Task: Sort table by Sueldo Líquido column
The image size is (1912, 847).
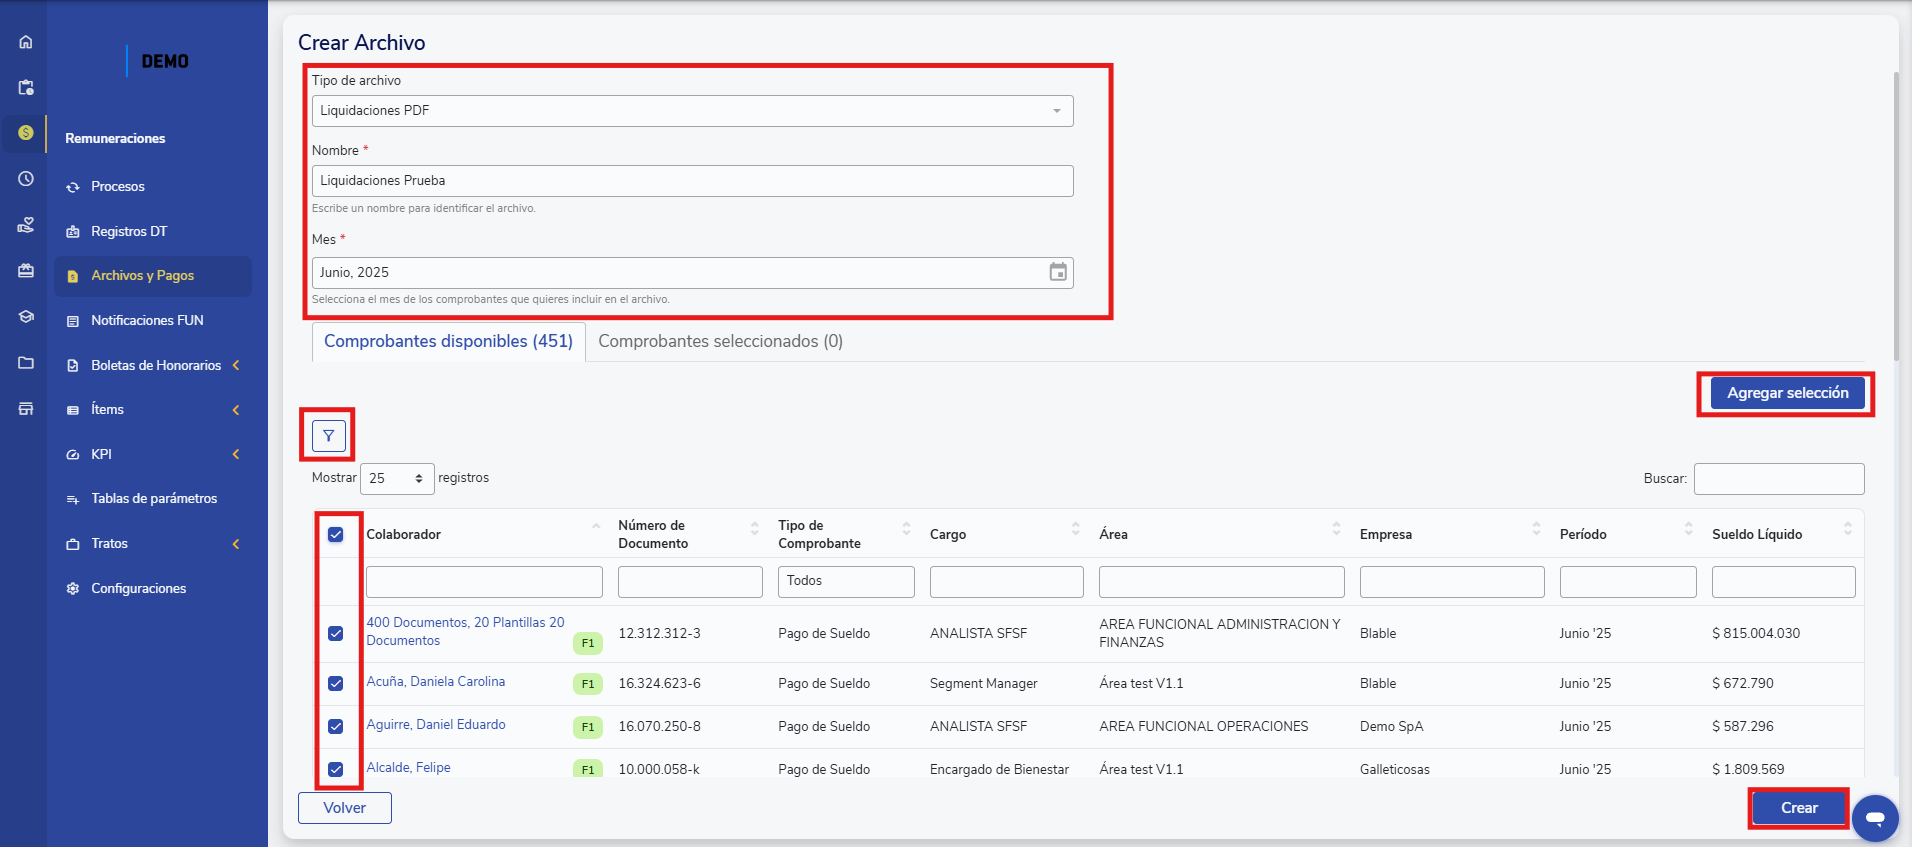Action: coord(1757,535)
